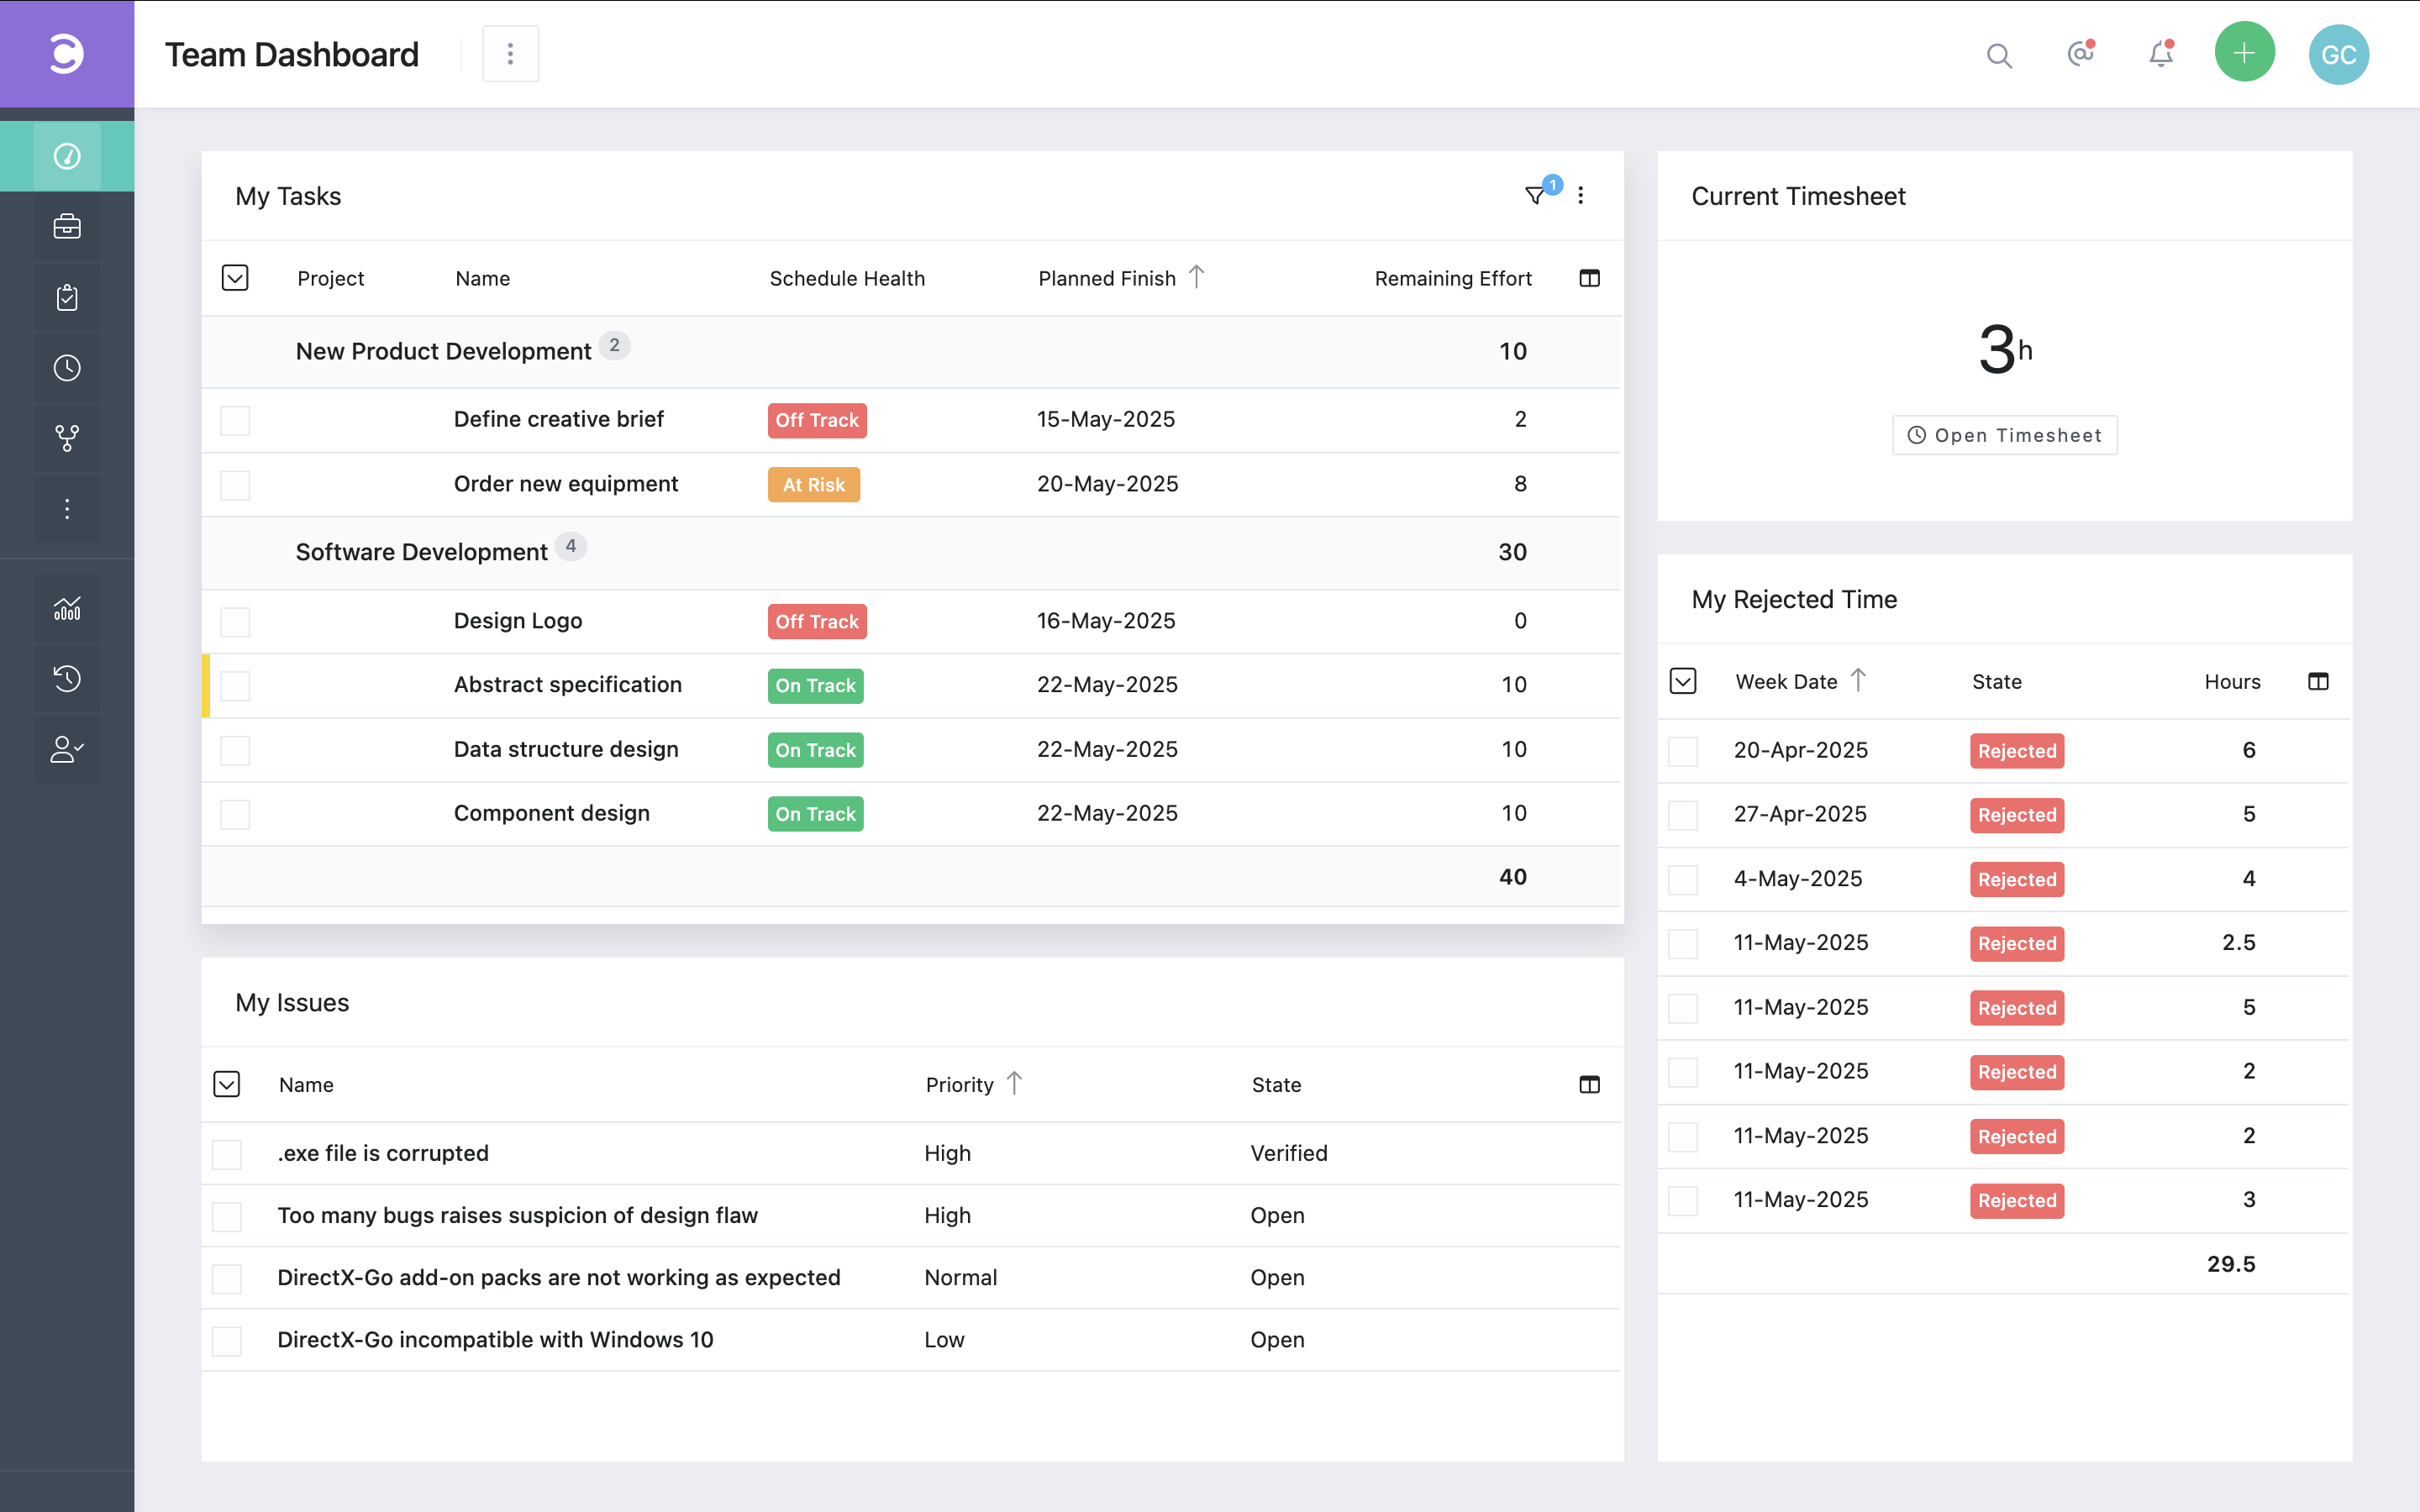Open Team Dashboard three-dot options menu
The image size is (2420, 1512).
510,54
